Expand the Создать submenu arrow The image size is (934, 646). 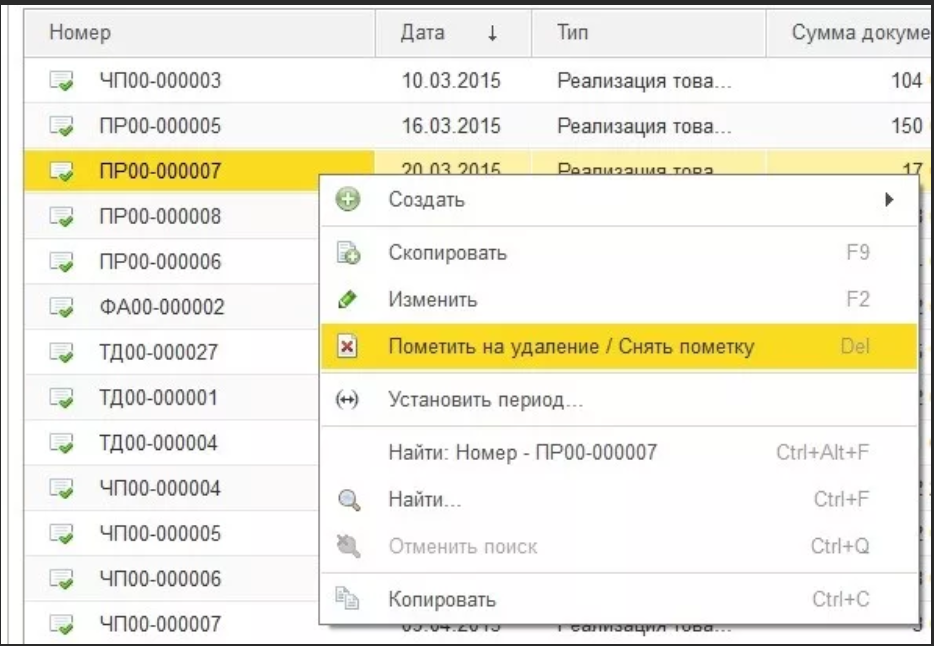coord(889,199)
